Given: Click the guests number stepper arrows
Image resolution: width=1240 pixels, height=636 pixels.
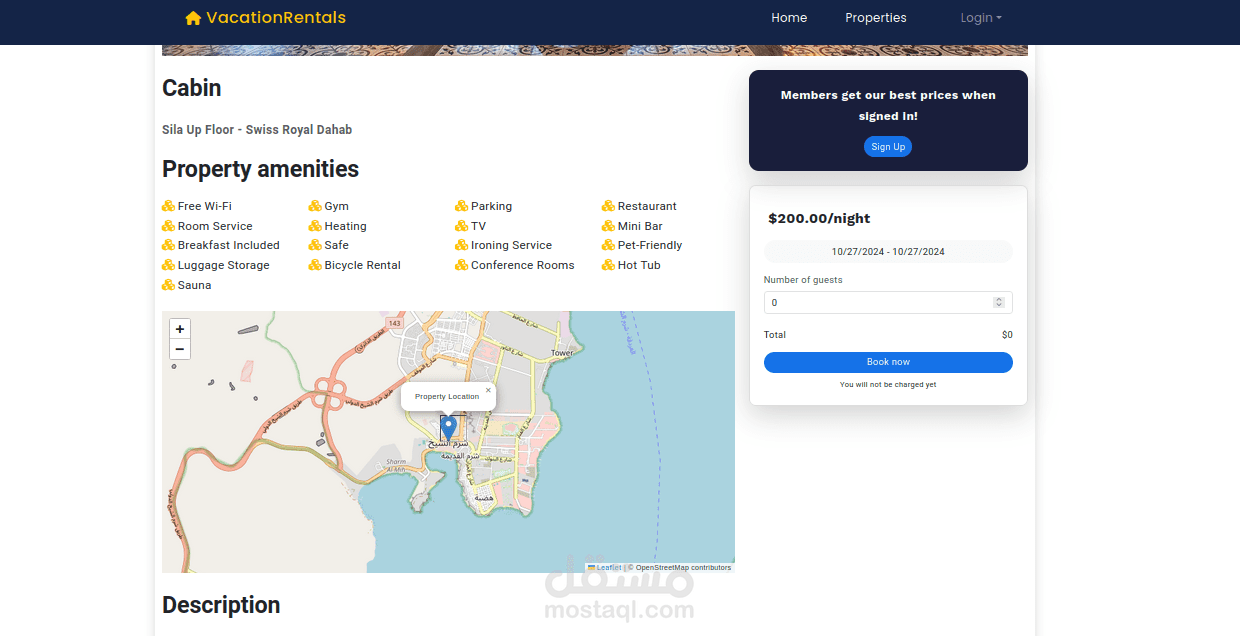Looking at the screenshot, I should (999, 303).
